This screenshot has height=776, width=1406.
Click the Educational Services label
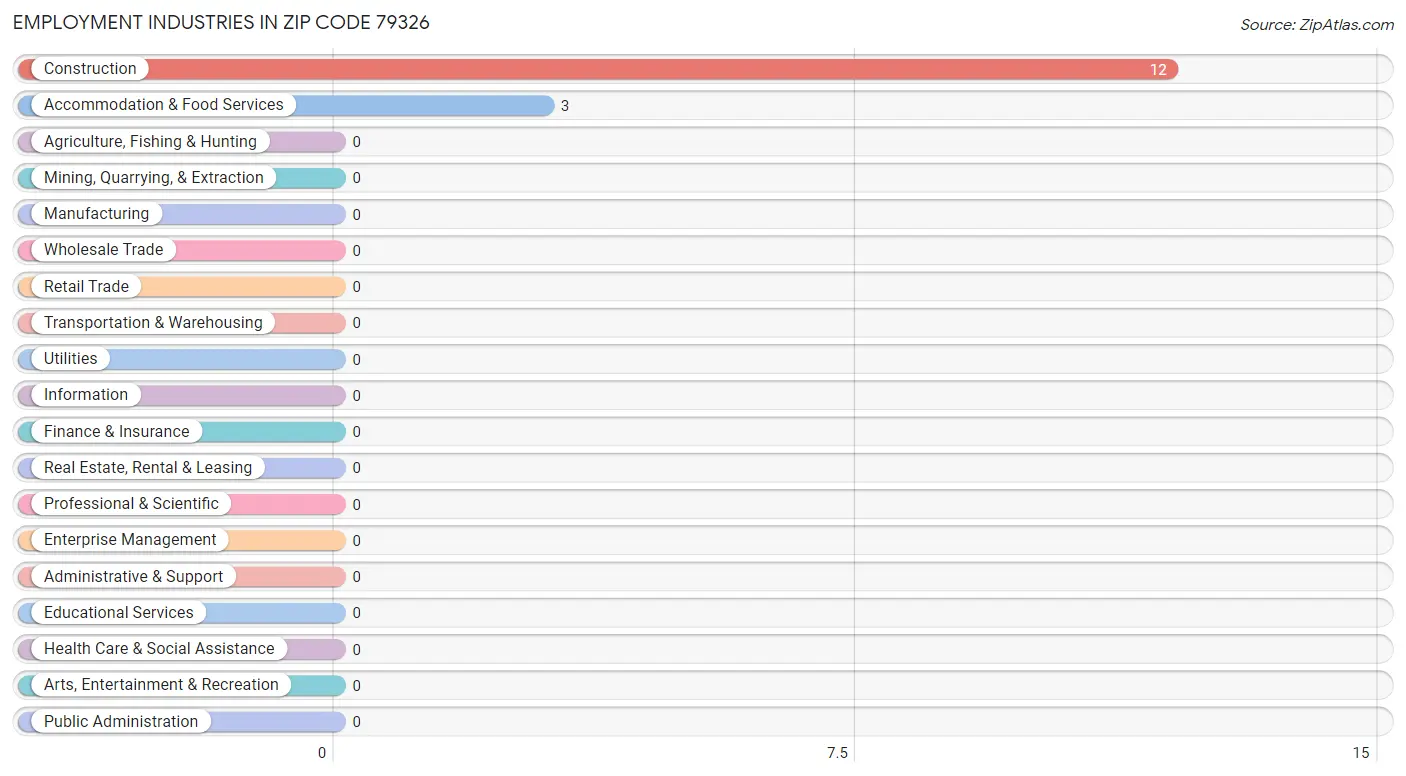coord(119,613)
